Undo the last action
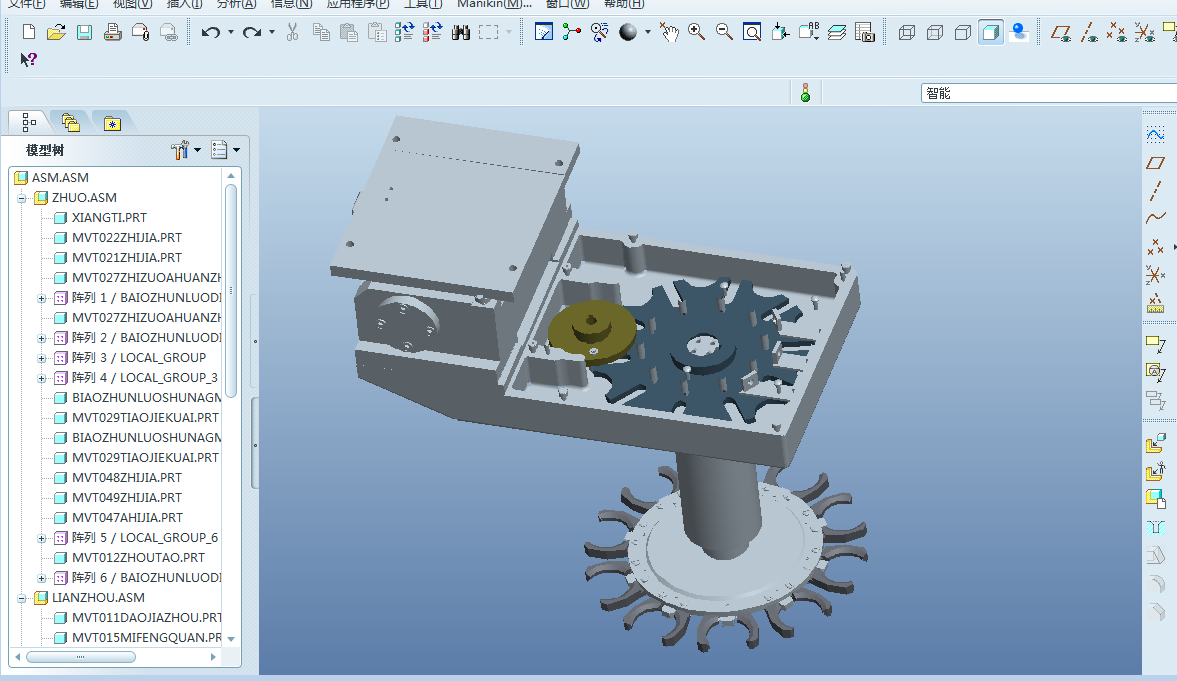The image size is (1177, 681). [211, 32]
